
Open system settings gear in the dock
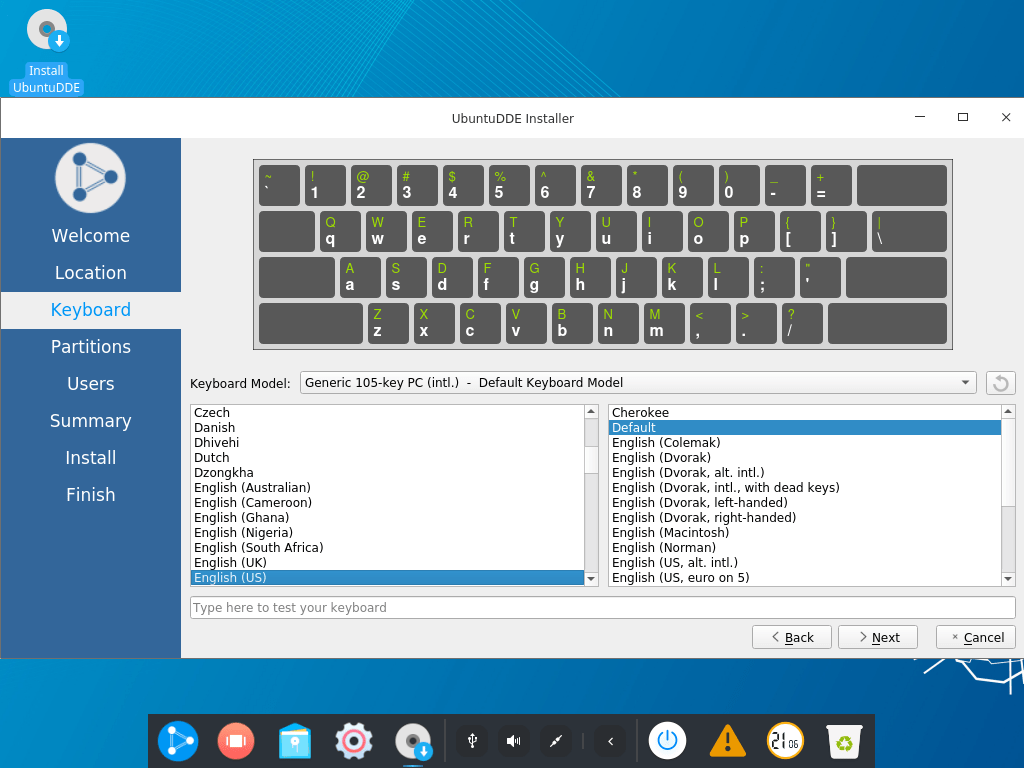pos(353,741)
